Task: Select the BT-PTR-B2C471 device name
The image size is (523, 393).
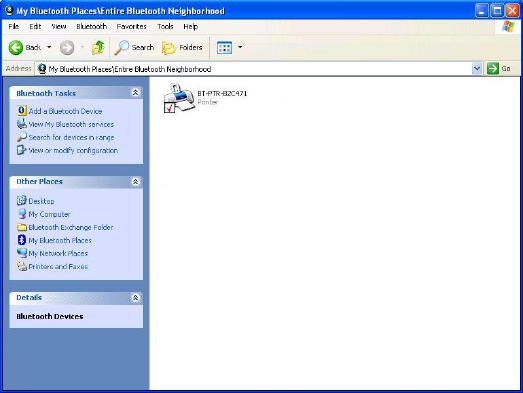Action: click(x=222, y=93)
